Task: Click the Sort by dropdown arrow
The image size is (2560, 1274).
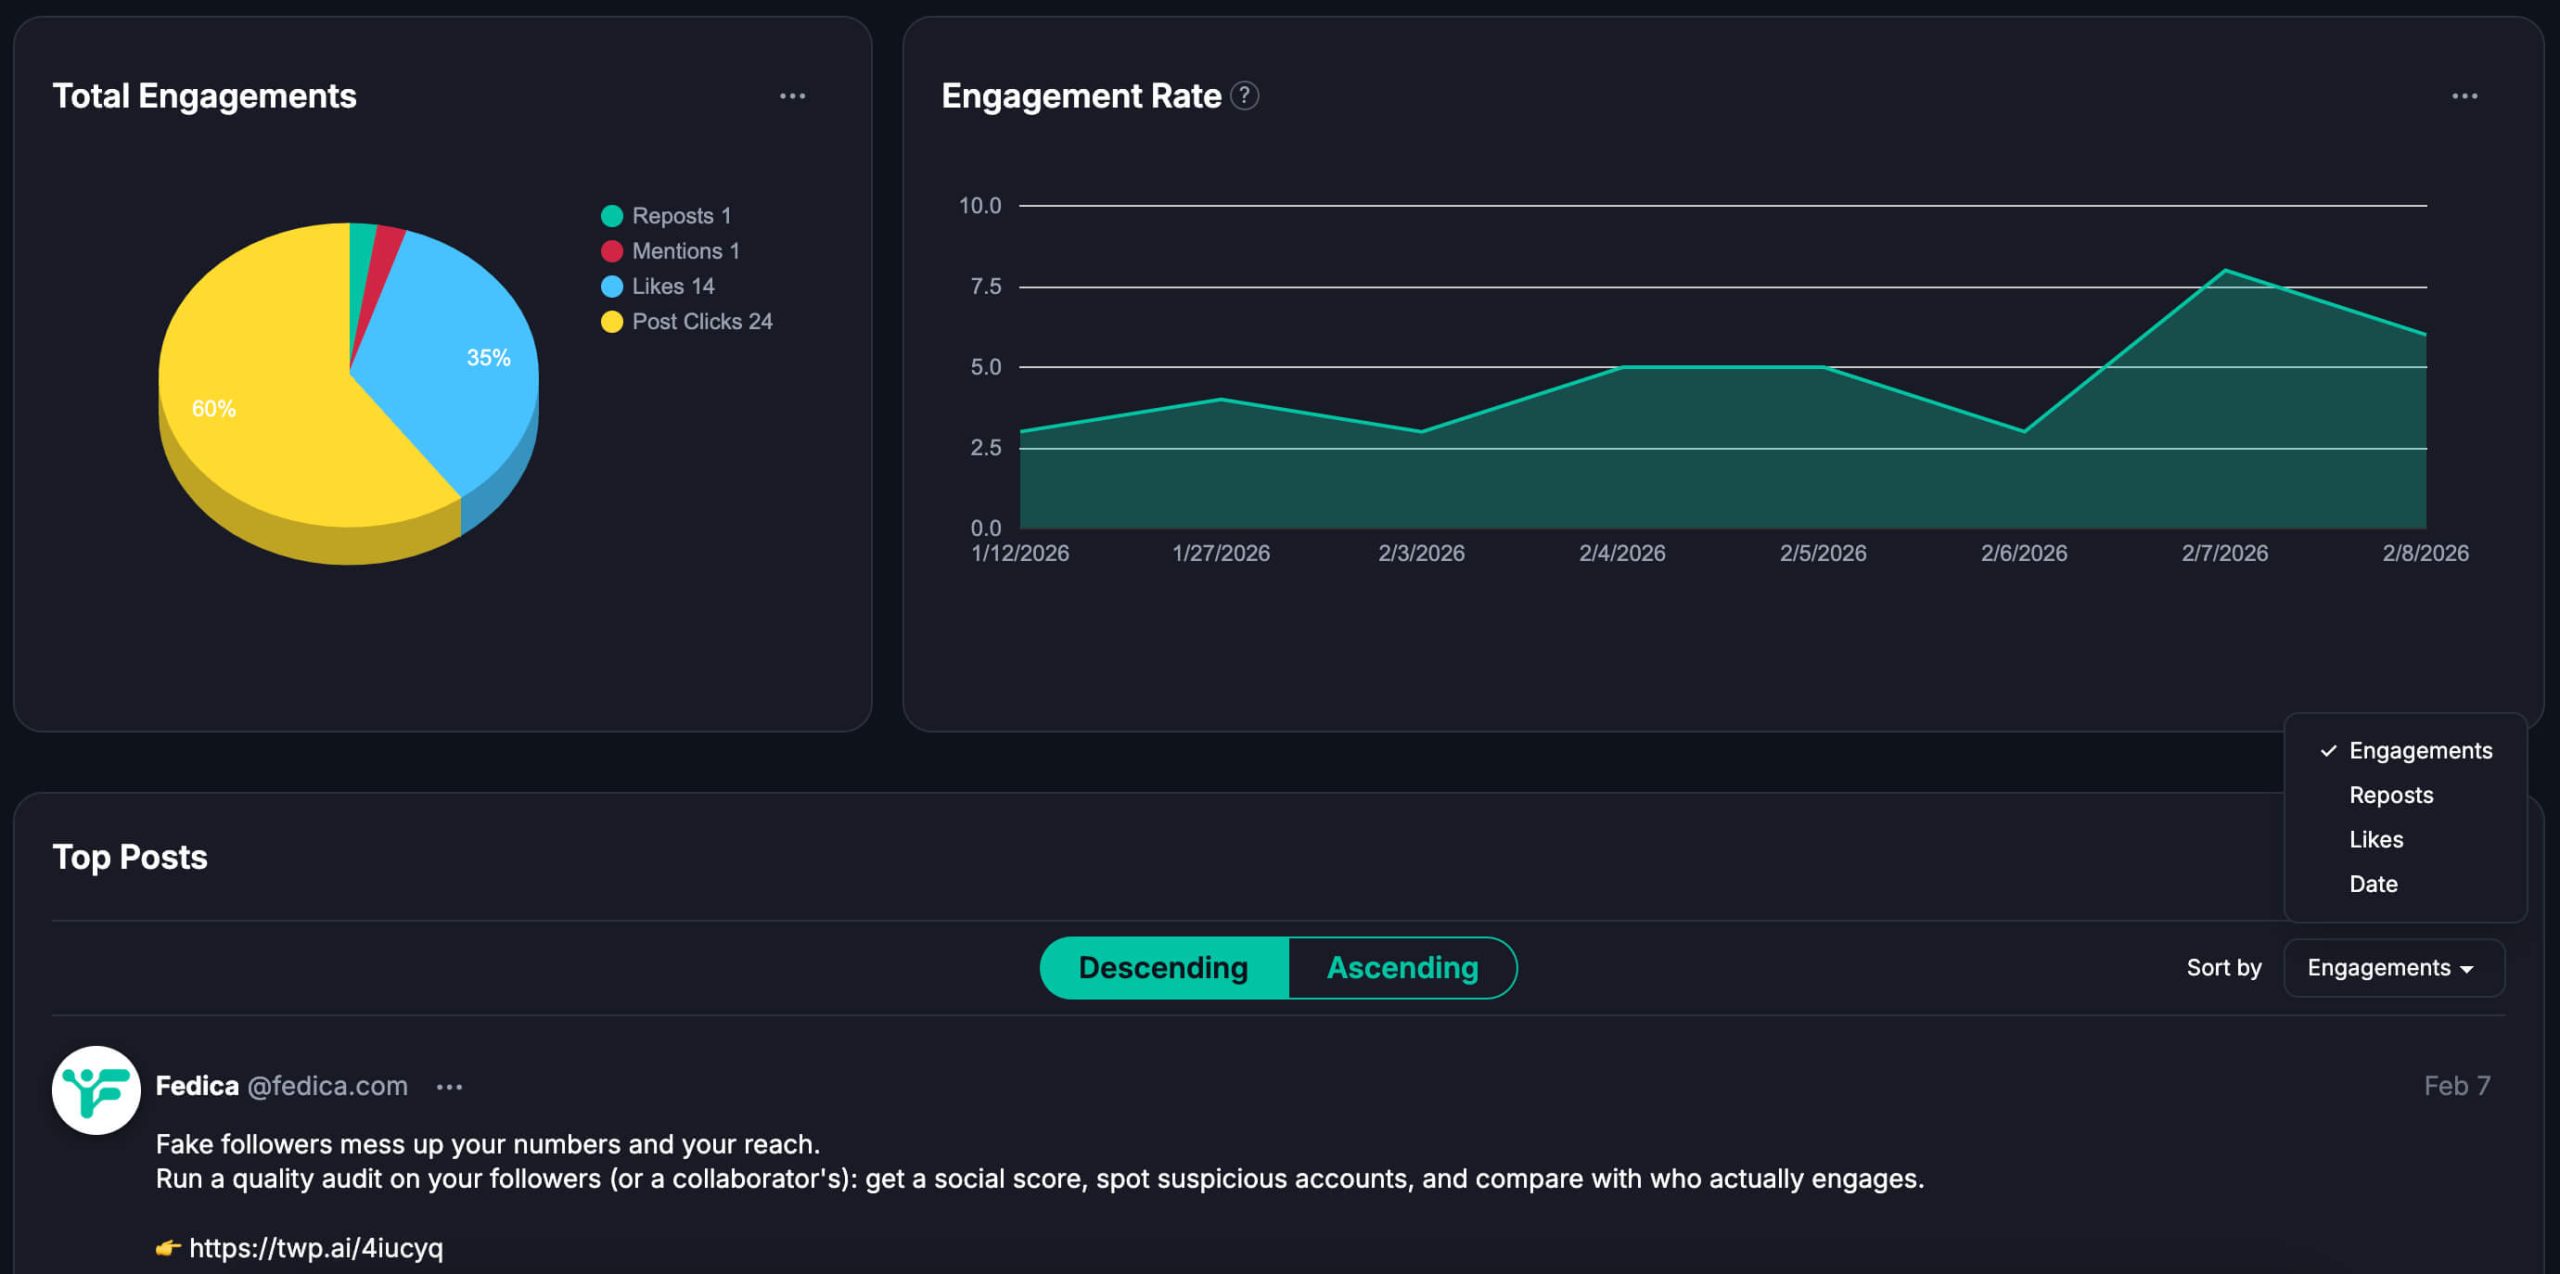Action: (x=2468, y=969)
